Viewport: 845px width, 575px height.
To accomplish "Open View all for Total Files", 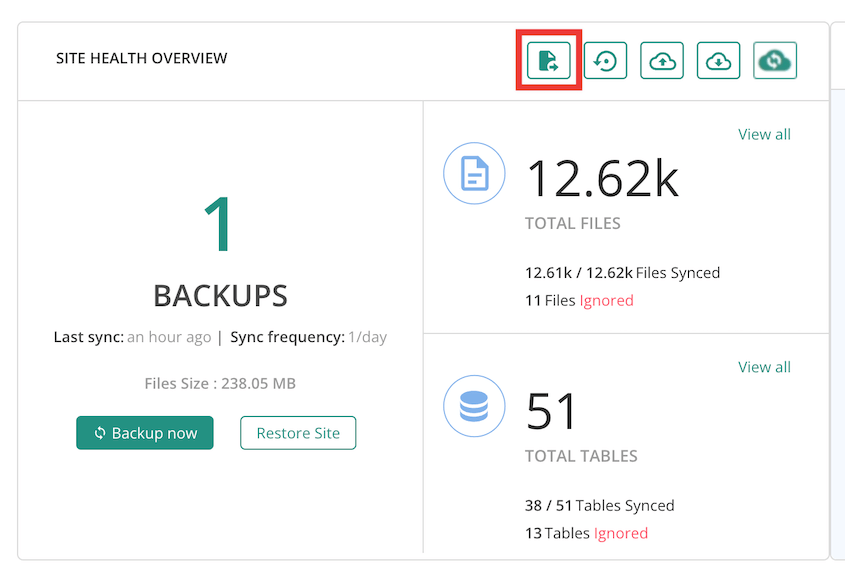I will pyautogui.click(x=764, y=134).
